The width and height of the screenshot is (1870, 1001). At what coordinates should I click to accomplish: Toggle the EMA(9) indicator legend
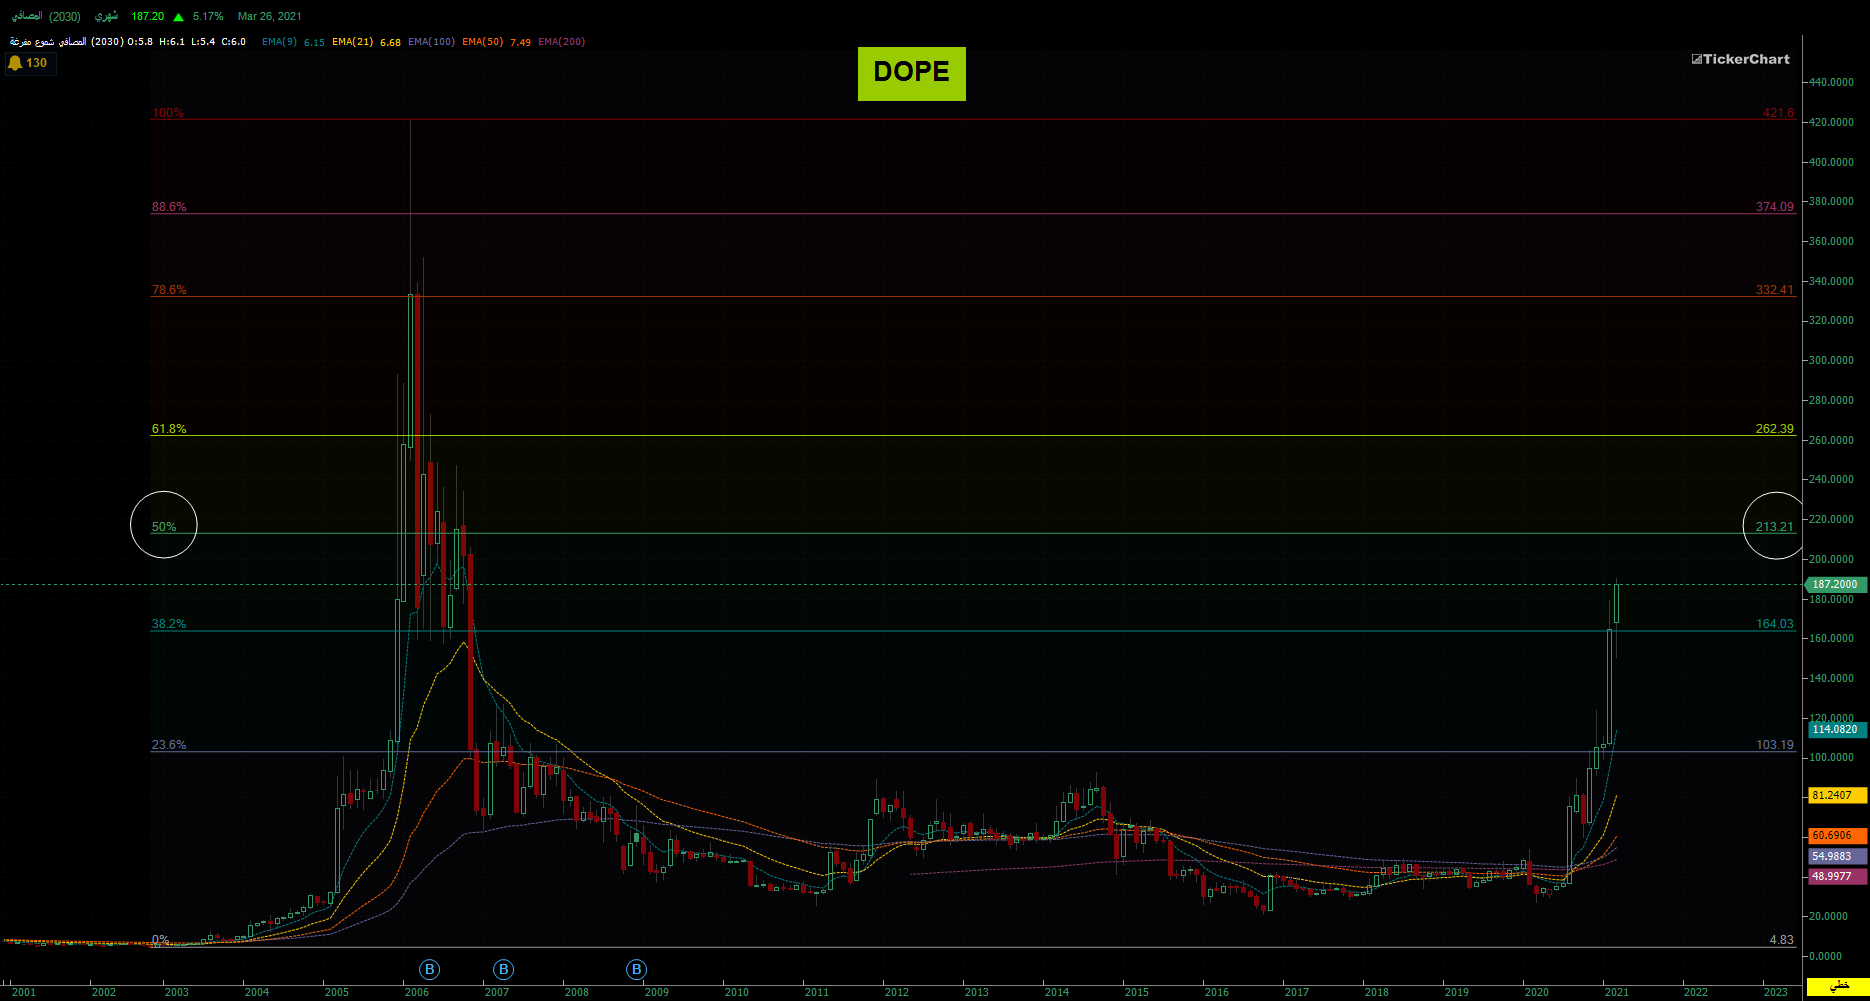pos(280,42)
